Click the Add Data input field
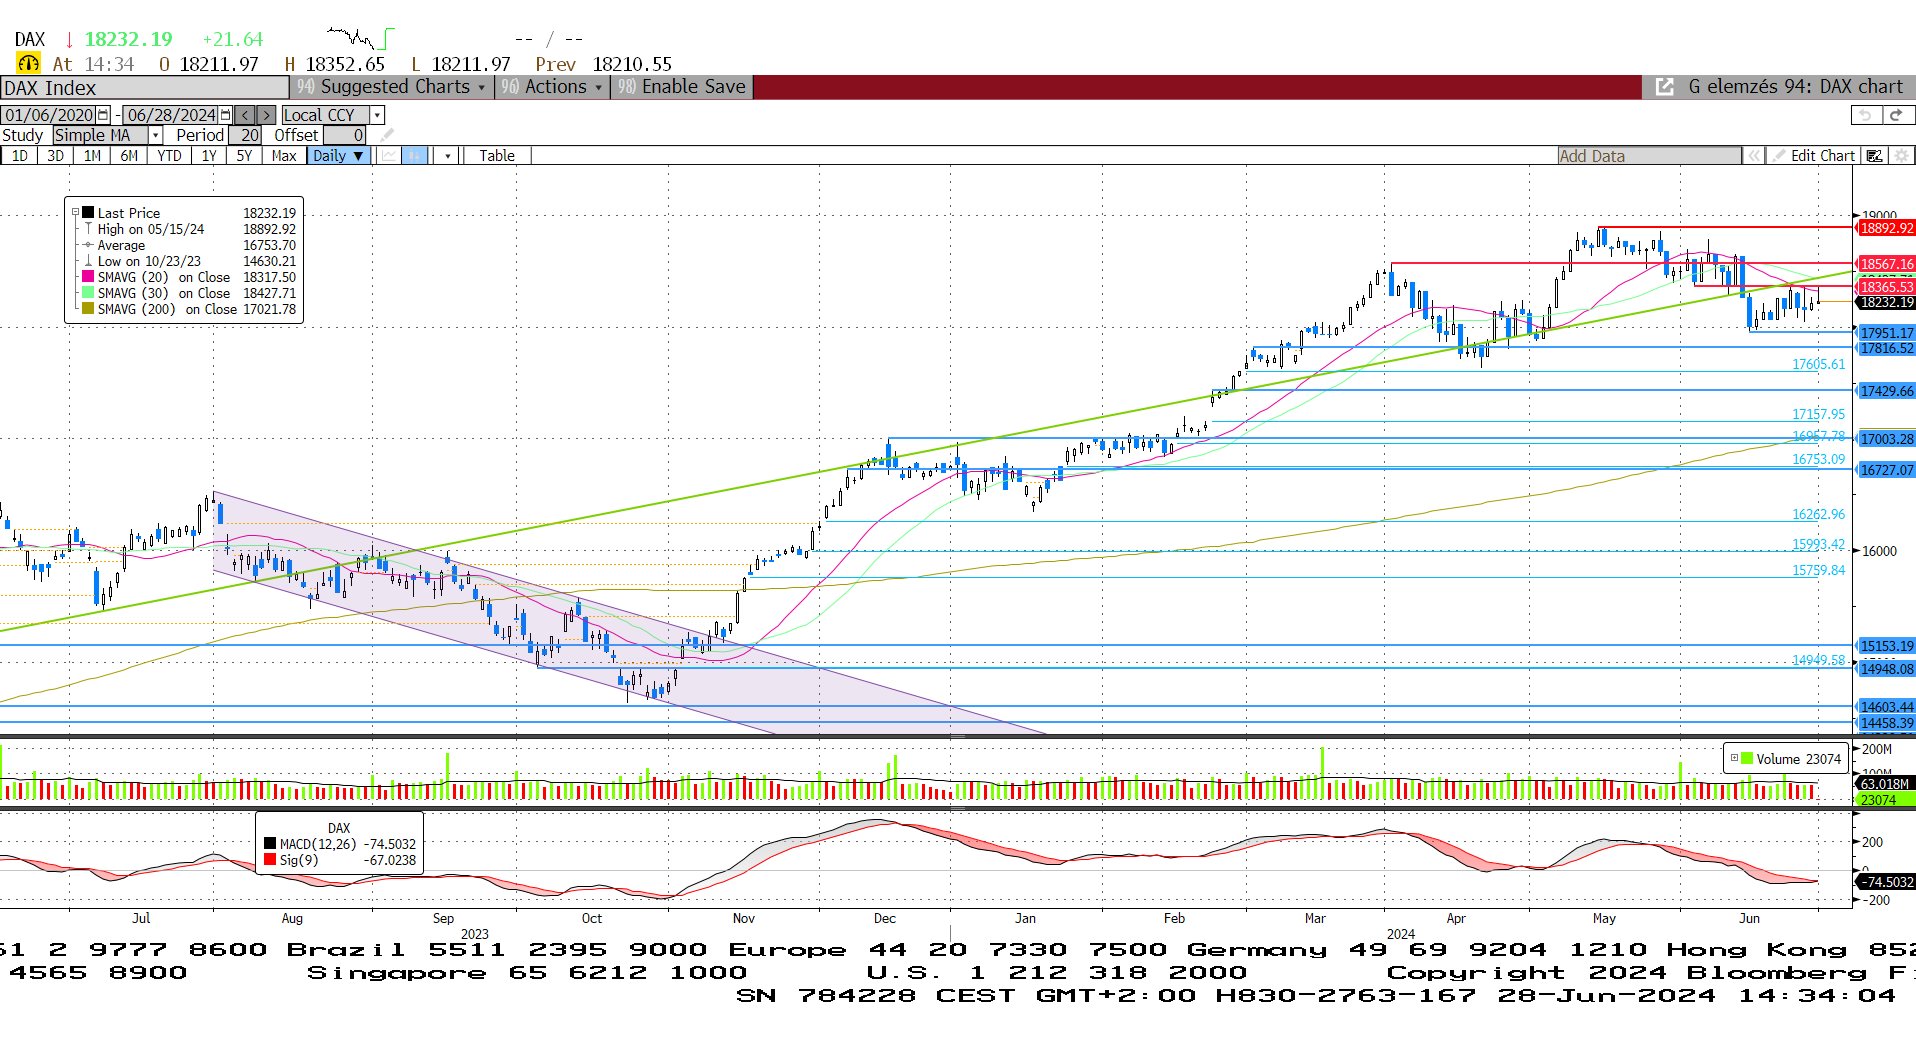The height and width of the screenshot is (1051, 1916). (1650, 156)
